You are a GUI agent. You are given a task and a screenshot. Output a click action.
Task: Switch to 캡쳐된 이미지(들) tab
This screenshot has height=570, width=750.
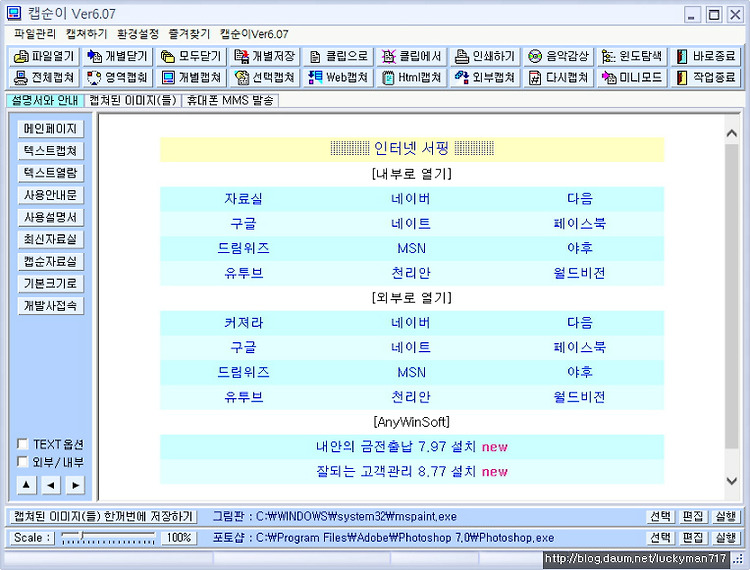click(133, 100)
